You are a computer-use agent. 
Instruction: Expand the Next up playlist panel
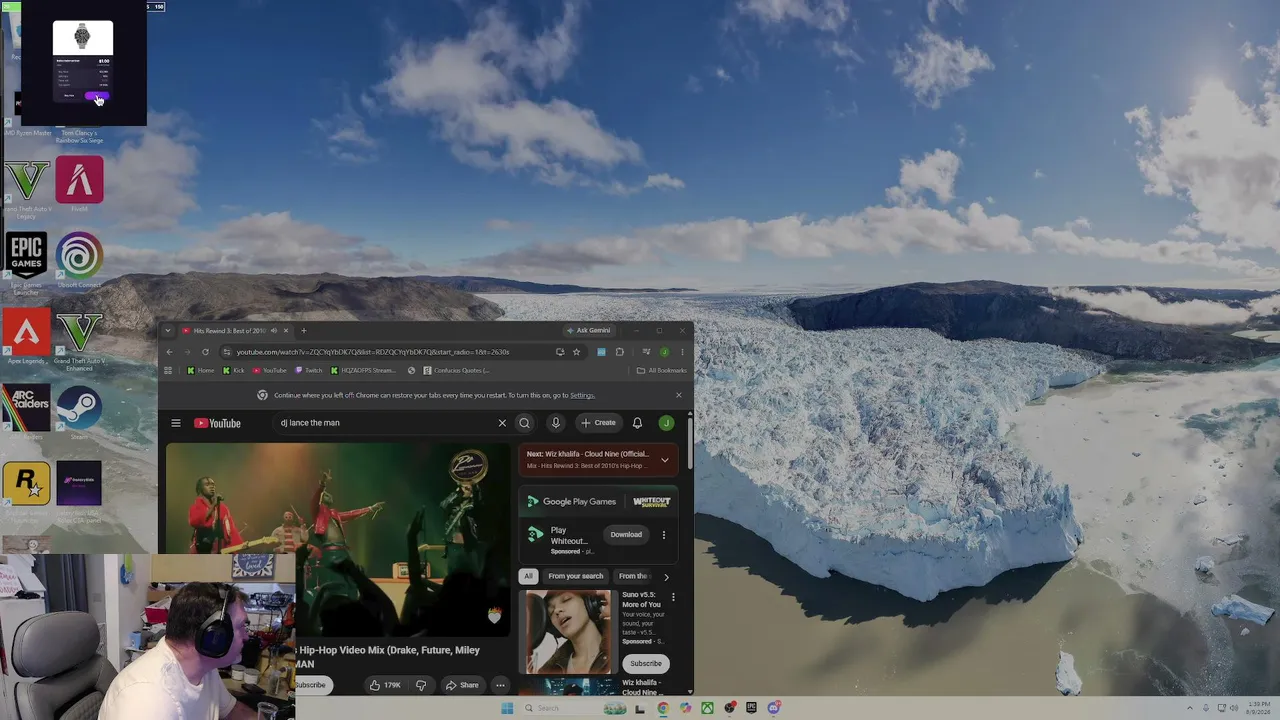pos(664,460)
